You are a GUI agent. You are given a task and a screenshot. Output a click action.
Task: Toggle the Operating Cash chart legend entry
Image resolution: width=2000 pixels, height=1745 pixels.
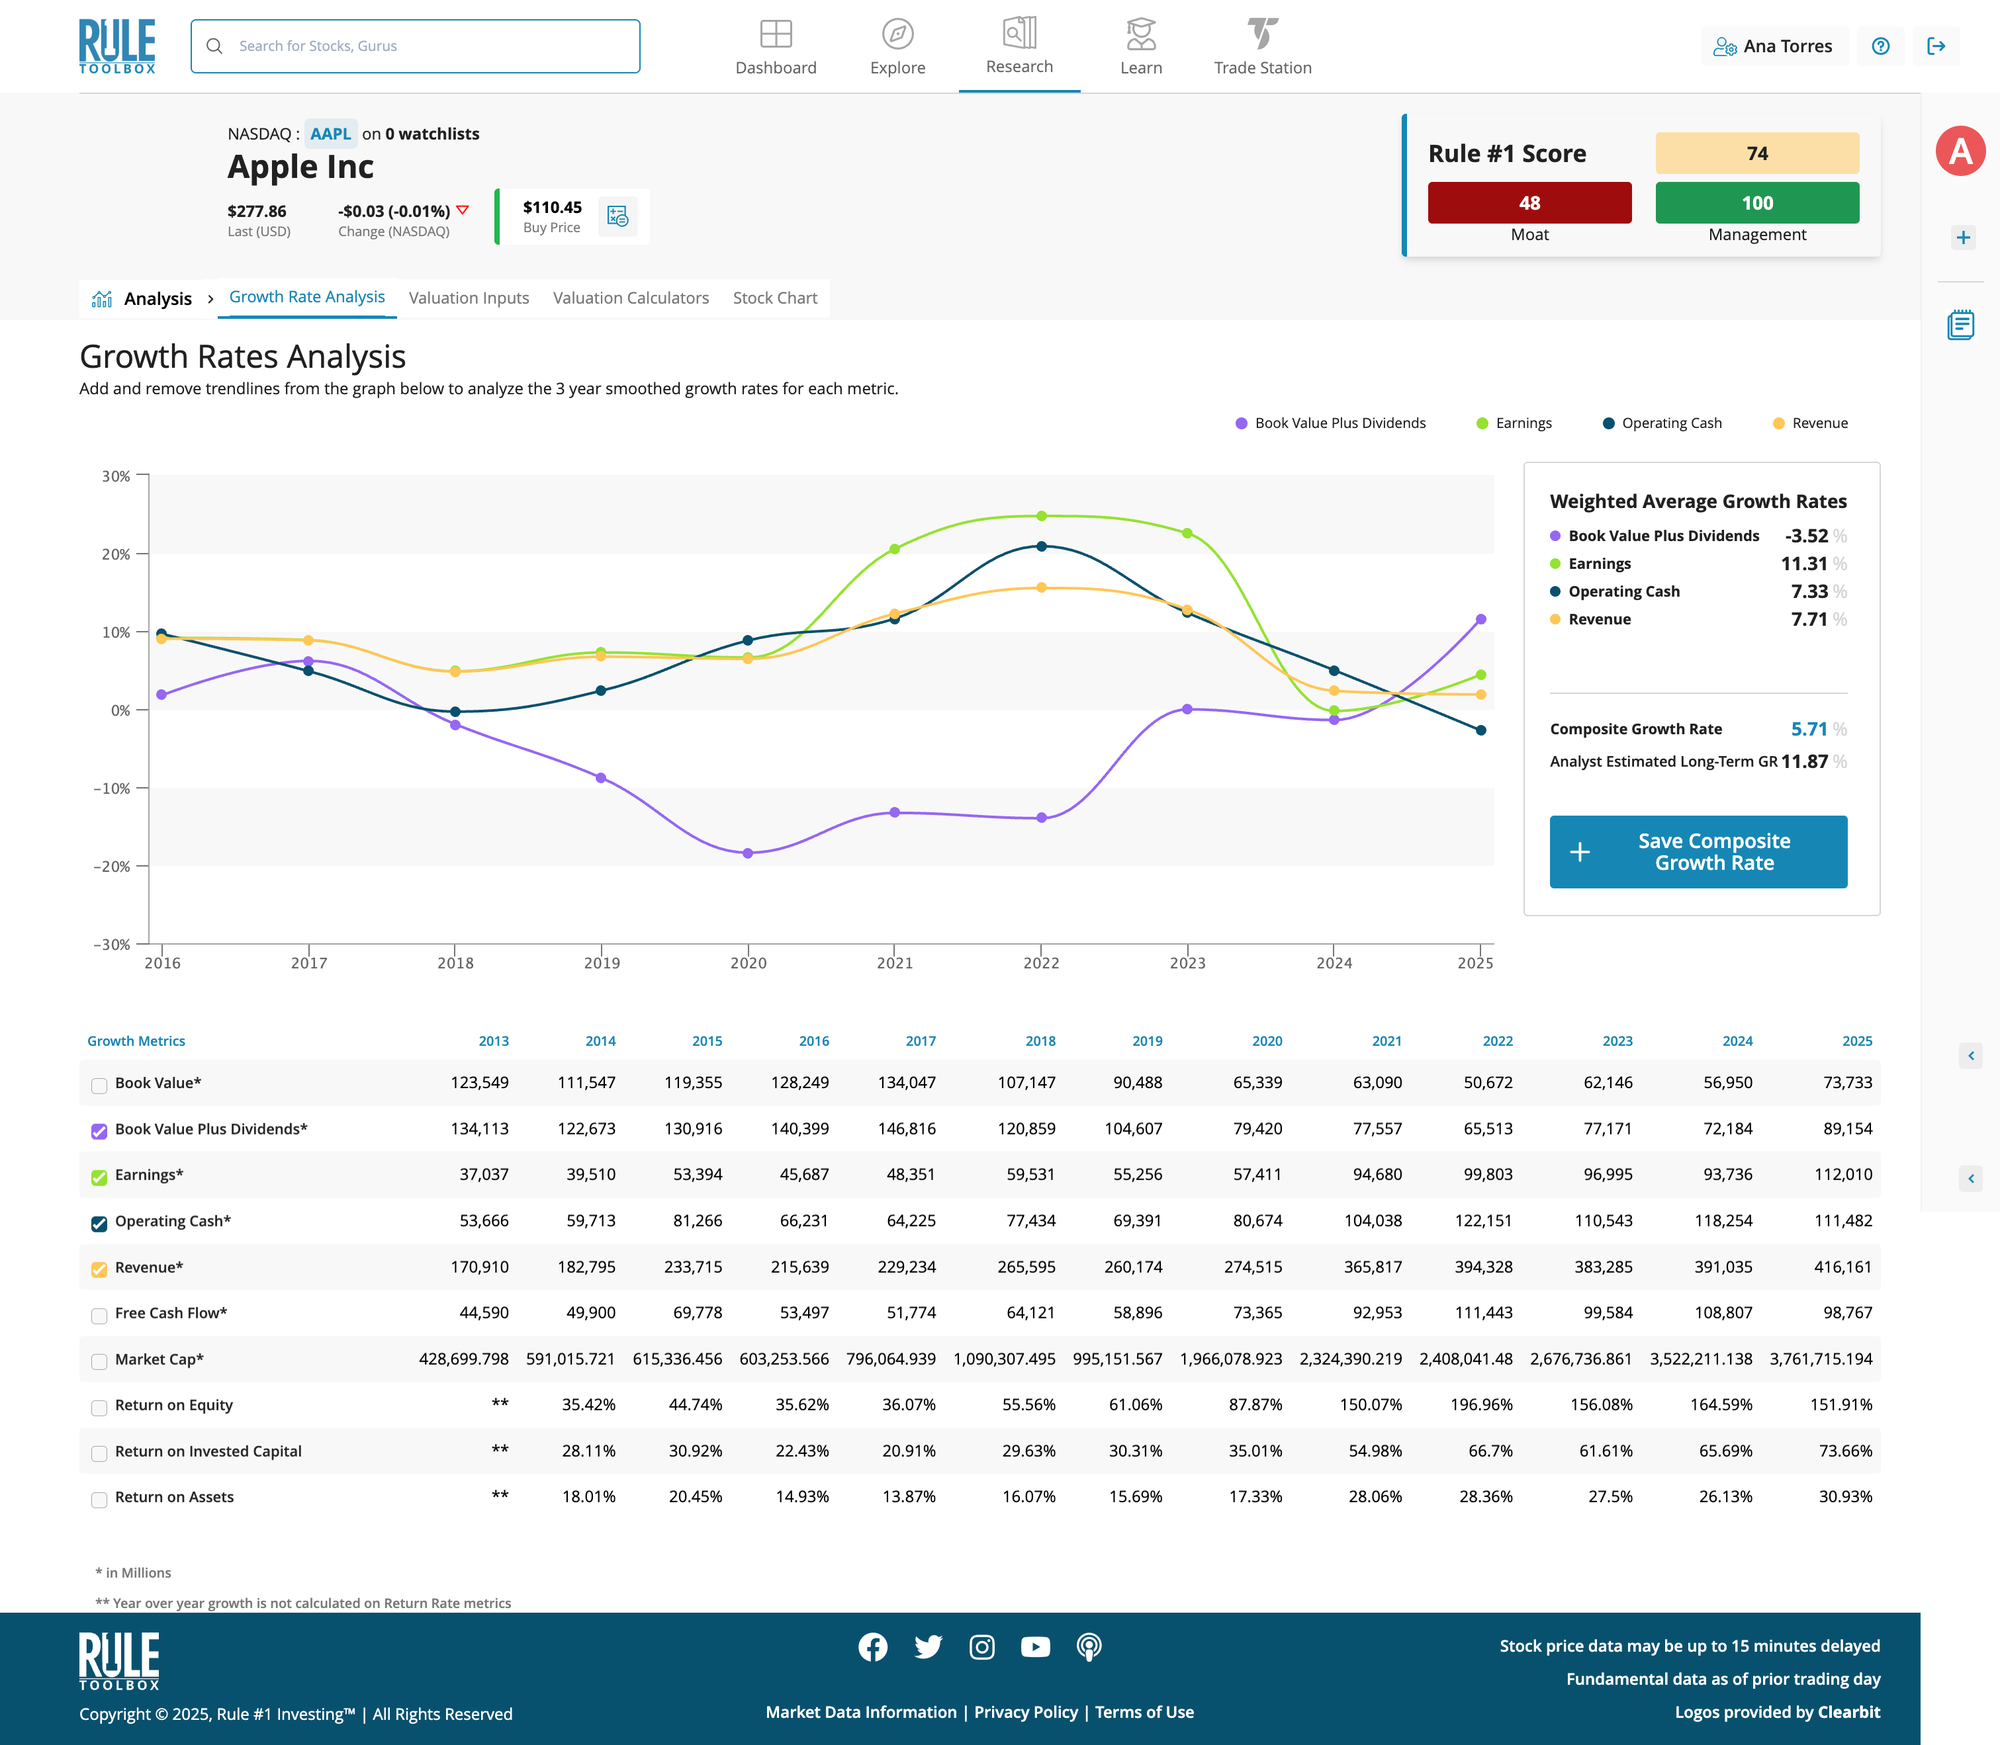point(1662,423)
